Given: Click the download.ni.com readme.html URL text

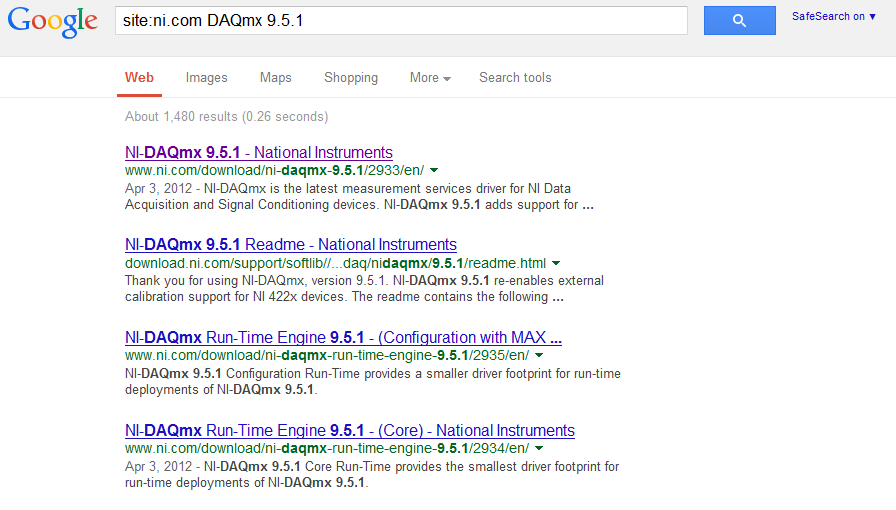Looking at the screenshot, I should pos(335,264).
